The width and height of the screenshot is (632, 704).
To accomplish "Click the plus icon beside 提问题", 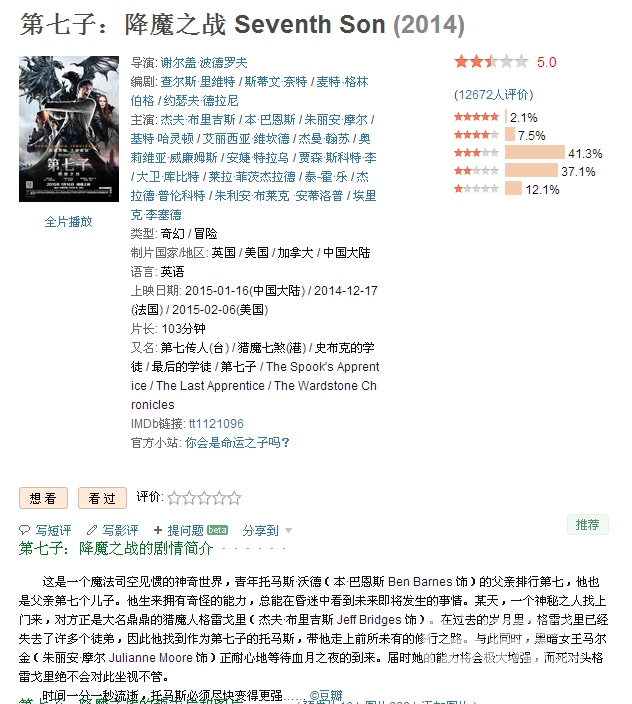I will click(x=158, y=530).
